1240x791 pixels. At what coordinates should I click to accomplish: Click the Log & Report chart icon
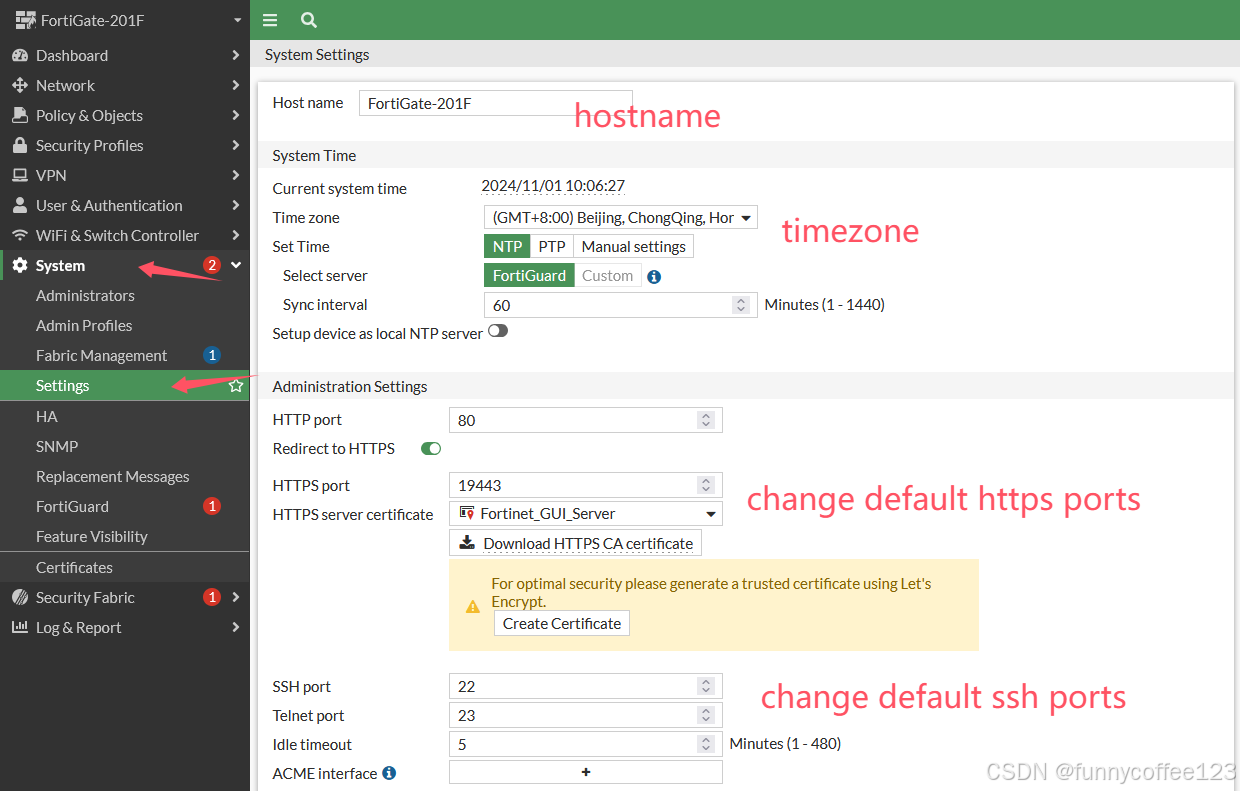(20, 627)
